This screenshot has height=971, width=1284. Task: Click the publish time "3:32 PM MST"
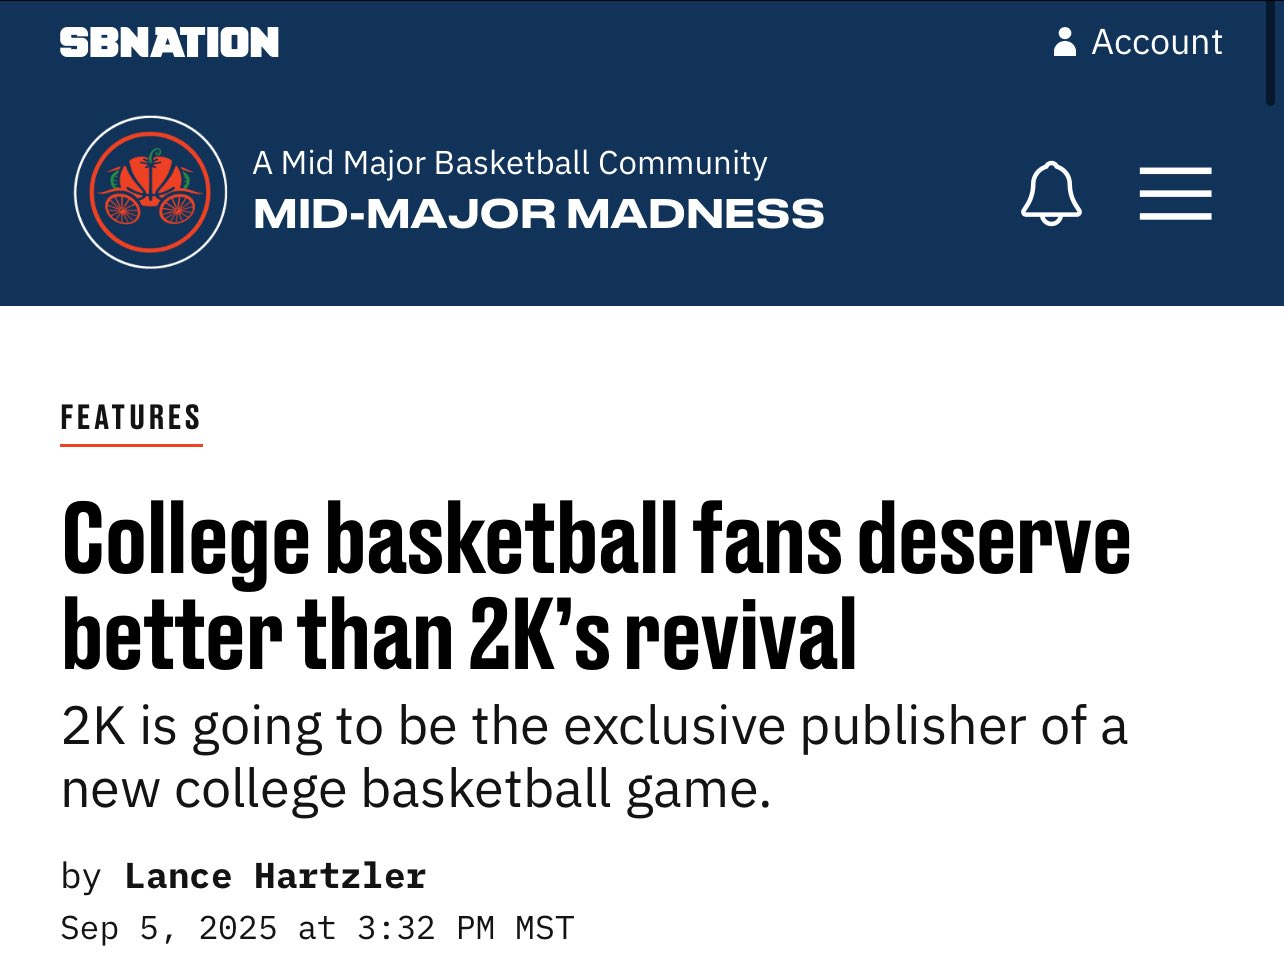[465, 928]
